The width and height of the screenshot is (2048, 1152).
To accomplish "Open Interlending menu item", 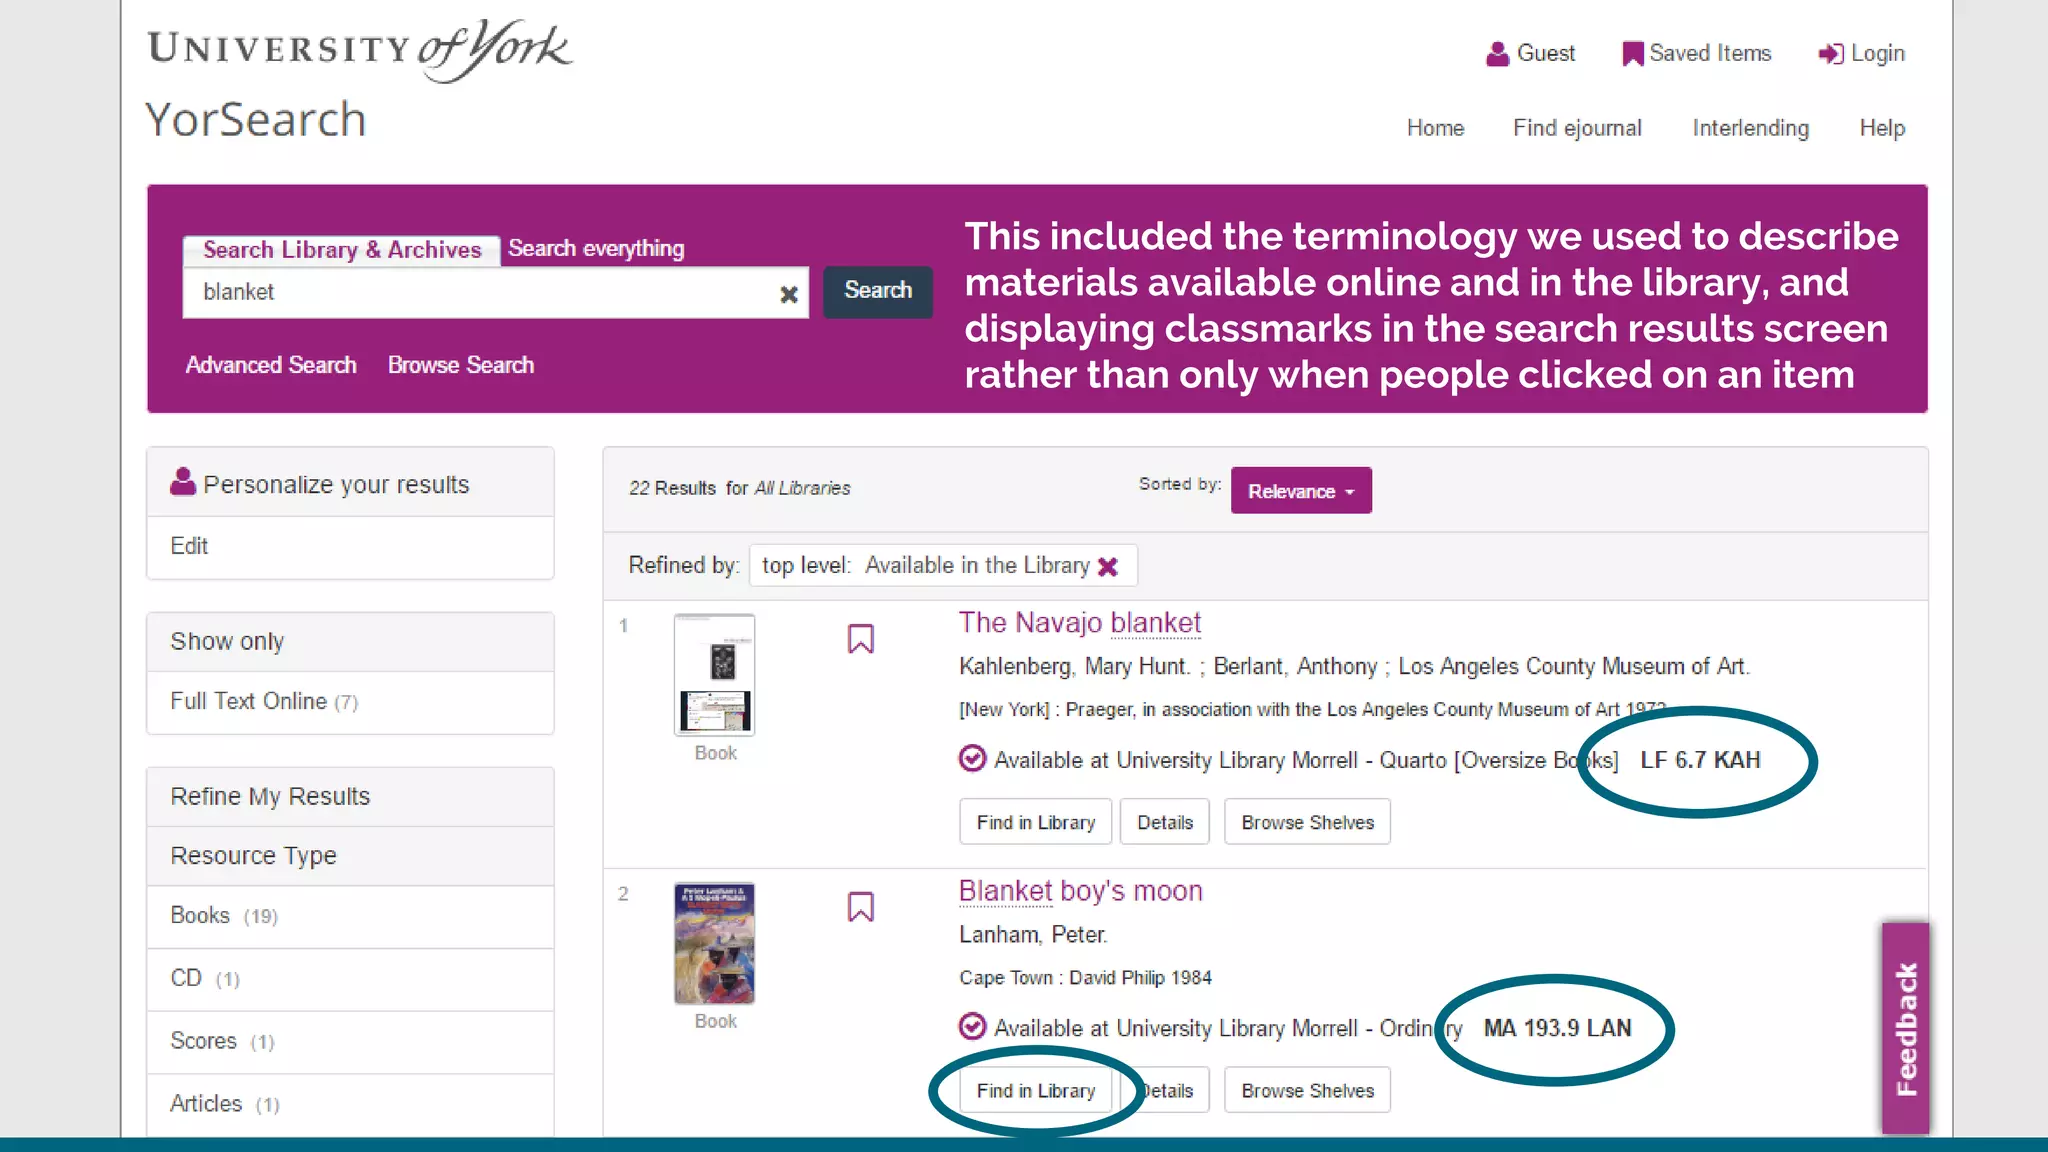I will (1750, 128).
